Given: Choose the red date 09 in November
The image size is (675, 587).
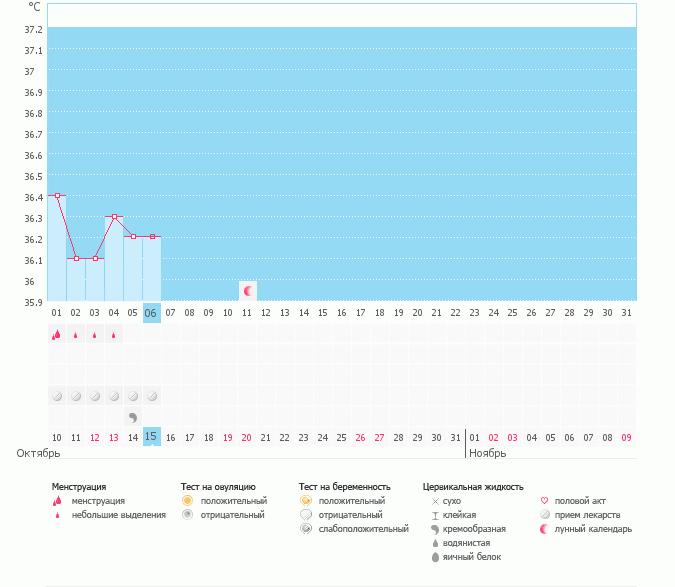Looking at the screenshot, I should 626,437.
